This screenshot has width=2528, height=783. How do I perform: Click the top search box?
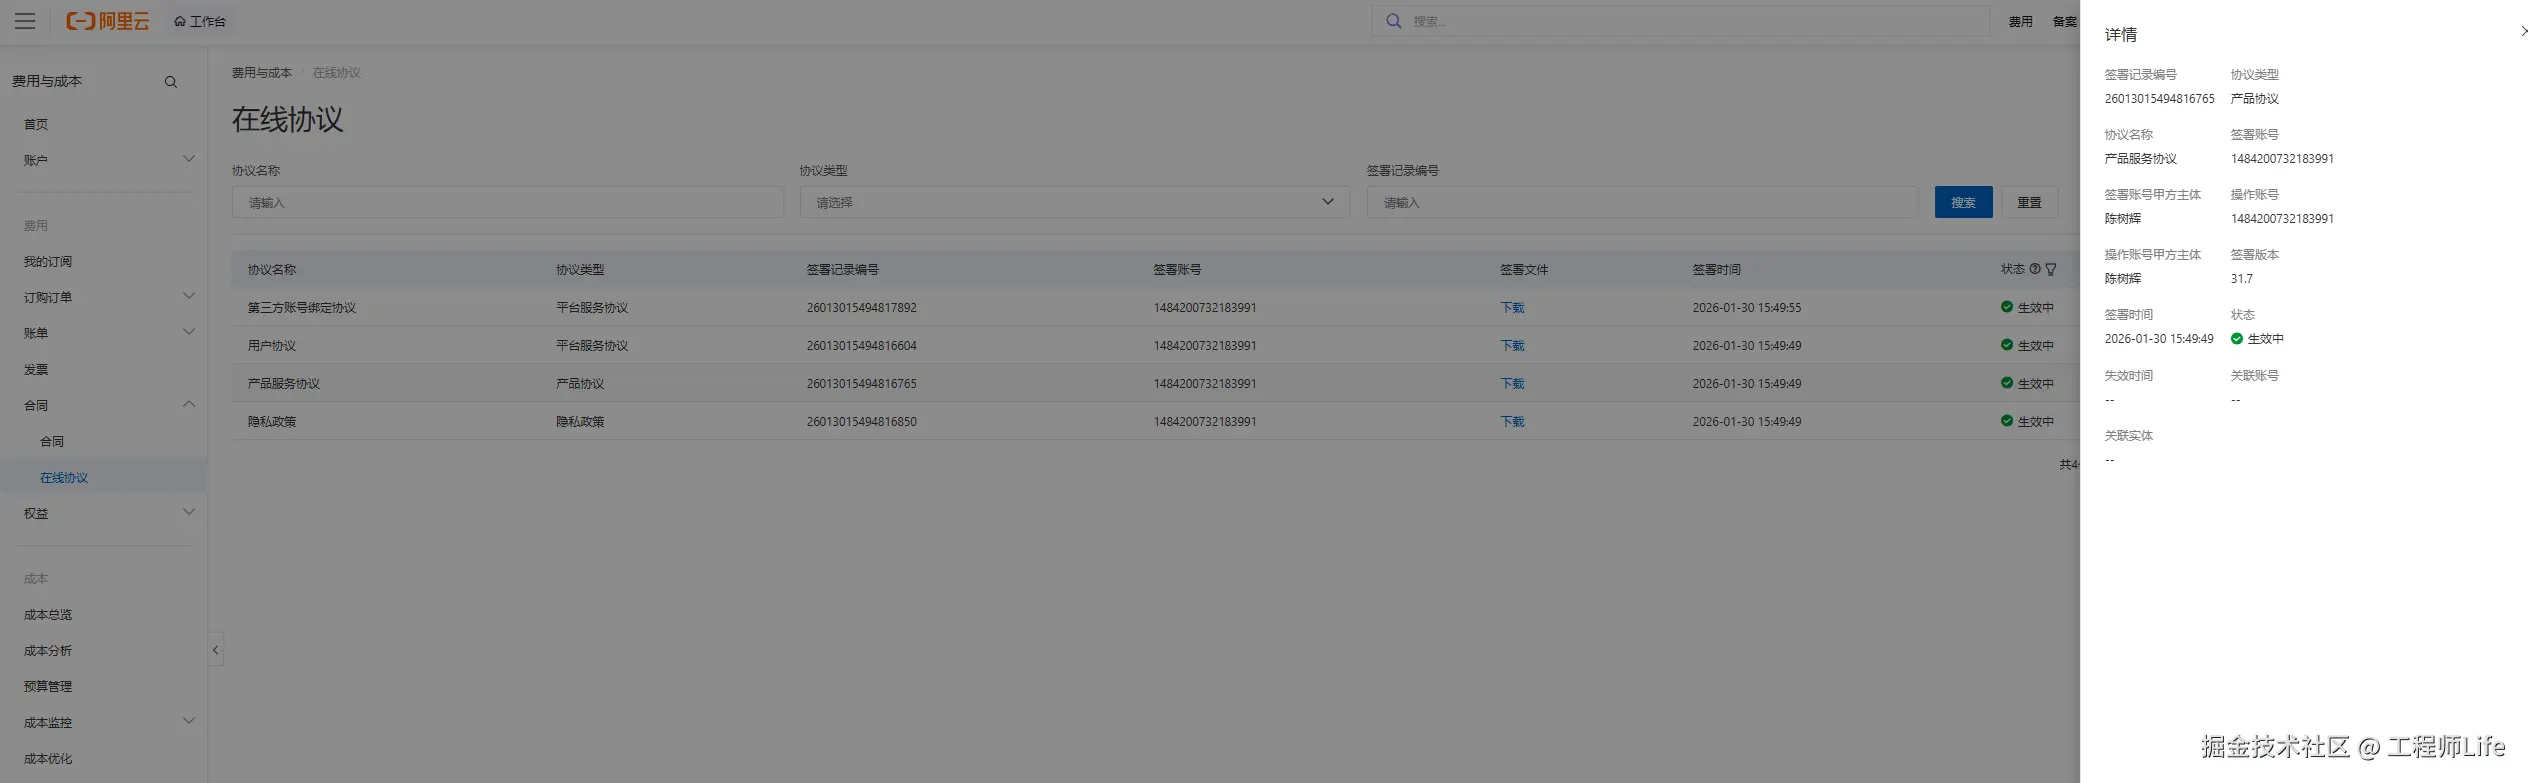click(x=1680, y=21)
